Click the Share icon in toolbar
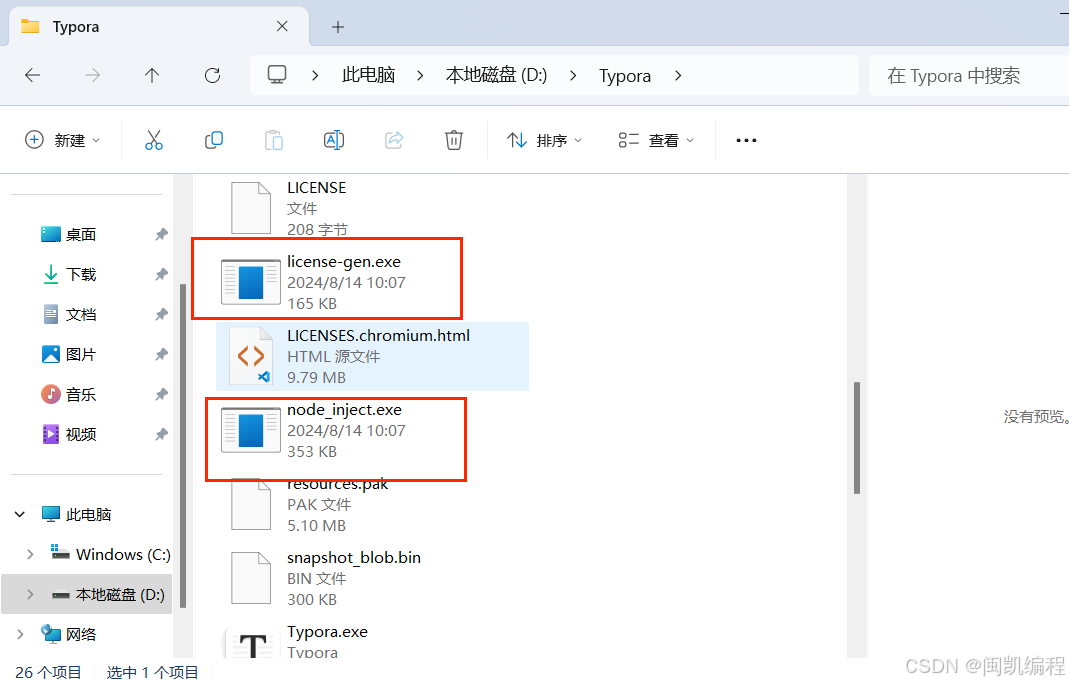Viewport: 1069px width, 683px height. [394, 140]
